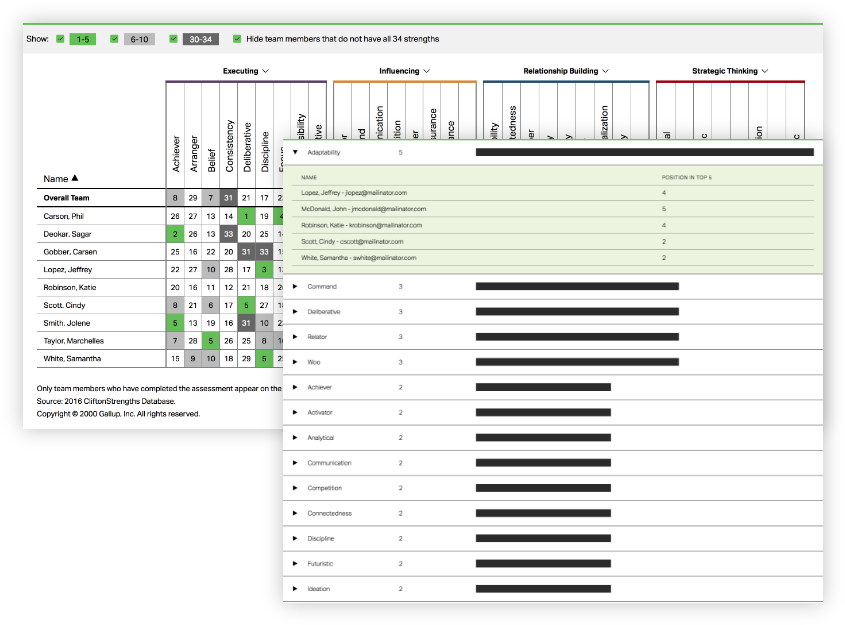The width and height of the screenshot is (845, 625).
Task: Expand the Deliberative strength row
Action: (294, 312)
